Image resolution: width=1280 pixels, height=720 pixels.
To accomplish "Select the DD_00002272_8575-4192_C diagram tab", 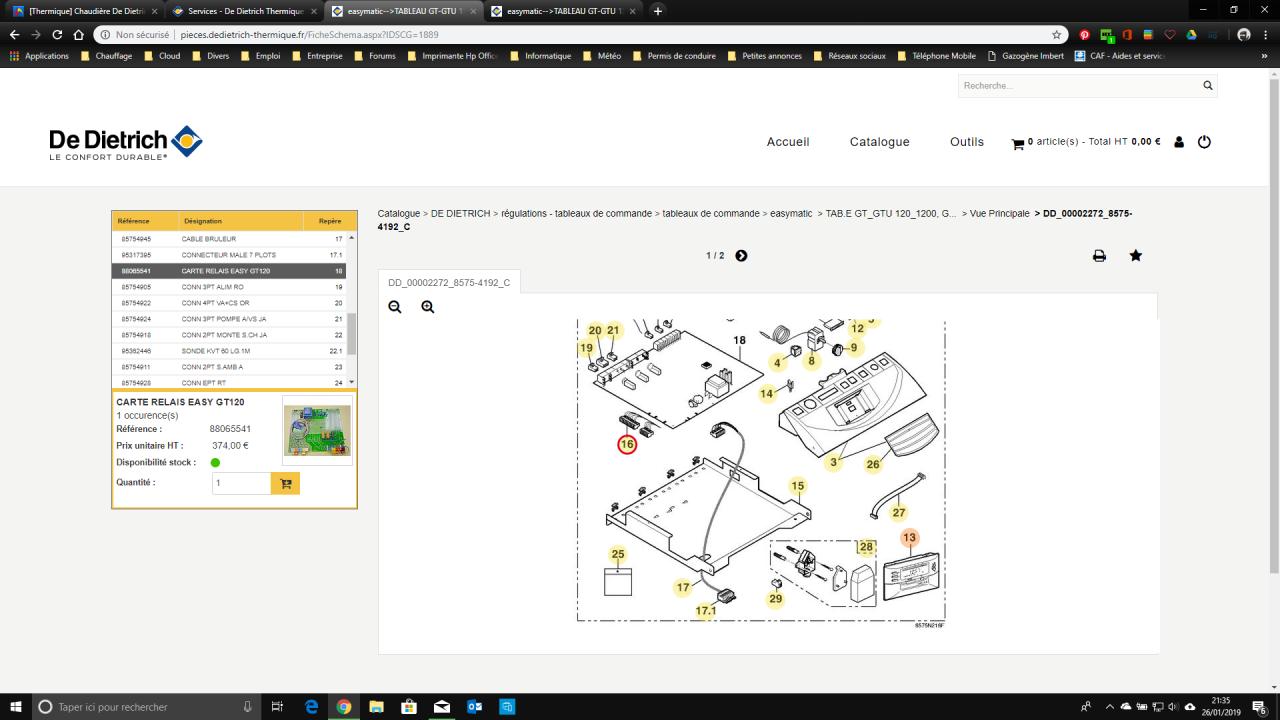I will [x=449, y=283].
